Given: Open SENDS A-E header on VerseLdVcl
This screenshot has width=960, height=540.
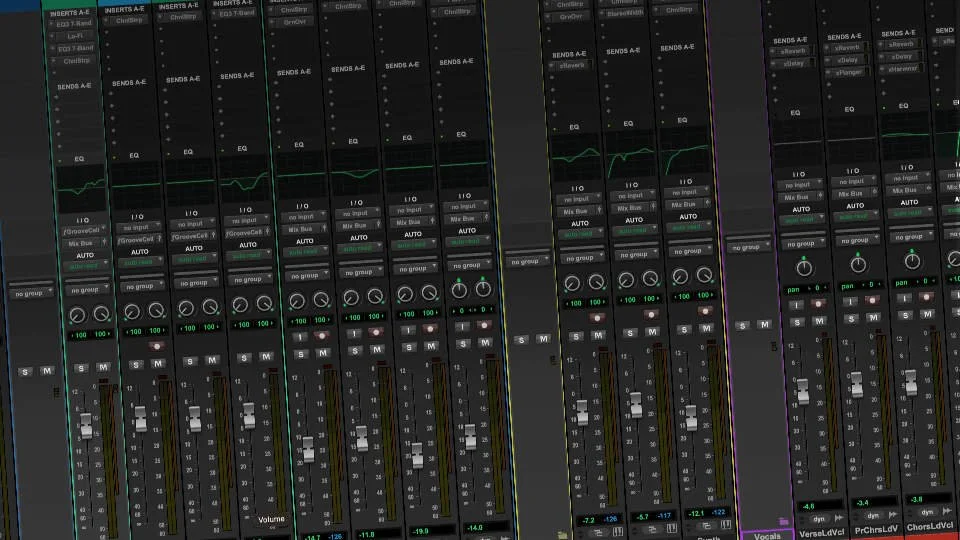Looking at the screenshot, I should 790,40.
